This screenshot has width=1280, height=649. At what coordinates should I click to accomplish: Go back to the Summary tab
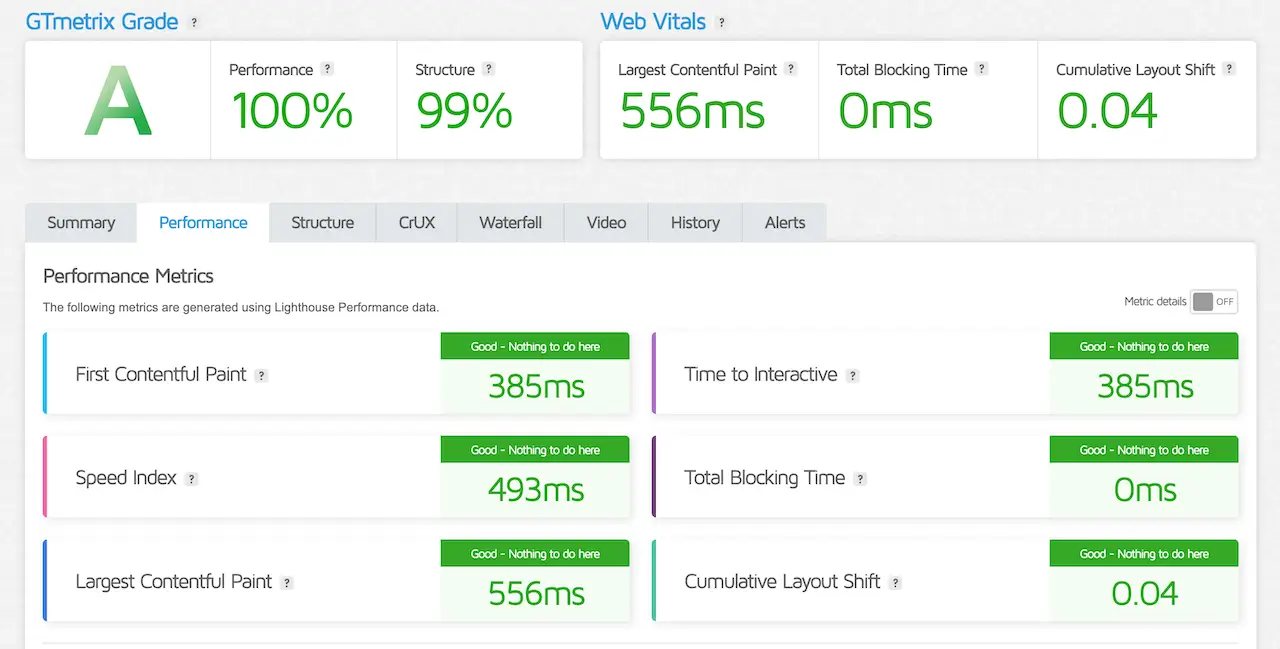(x=80, y=222)
